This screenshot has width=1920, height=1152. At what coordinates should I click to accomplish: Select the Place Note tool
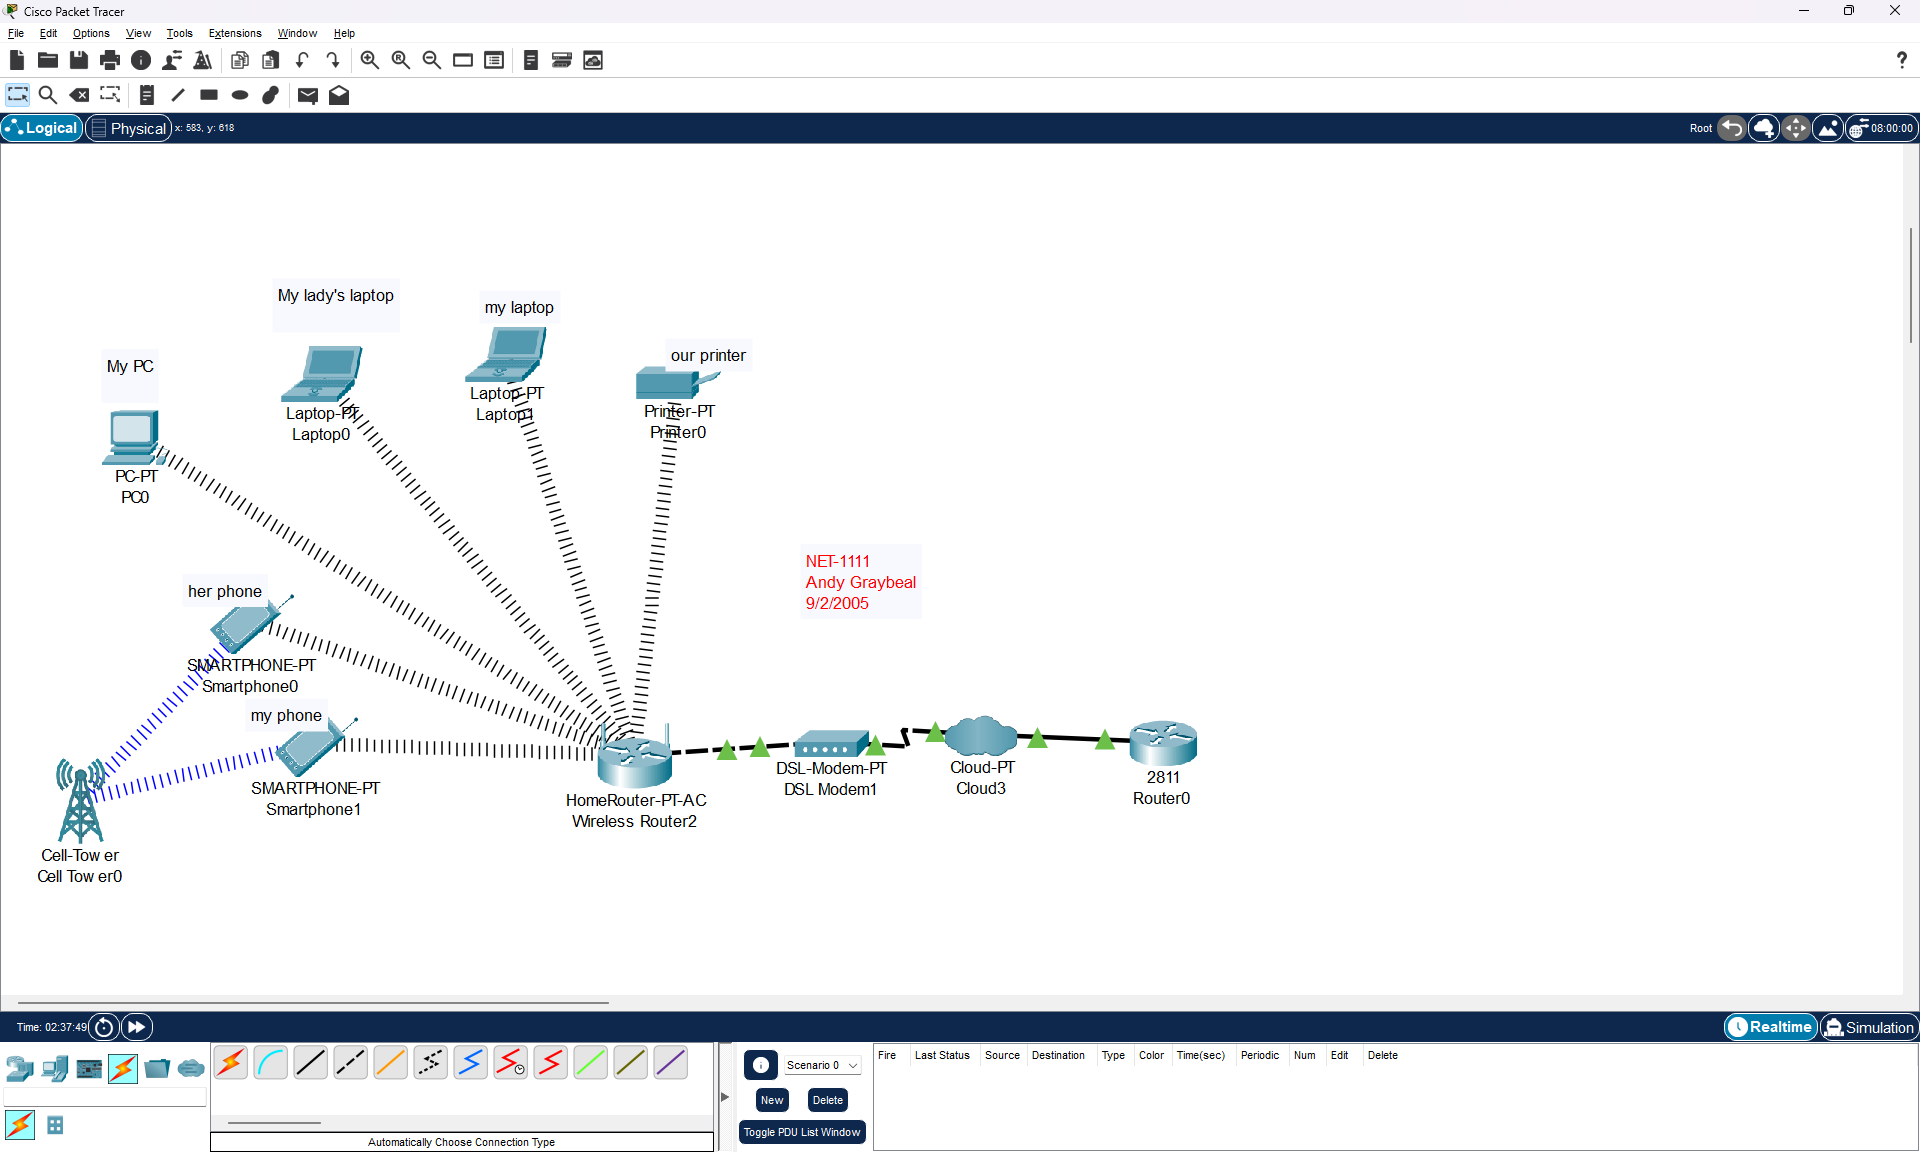coord(147,95)
